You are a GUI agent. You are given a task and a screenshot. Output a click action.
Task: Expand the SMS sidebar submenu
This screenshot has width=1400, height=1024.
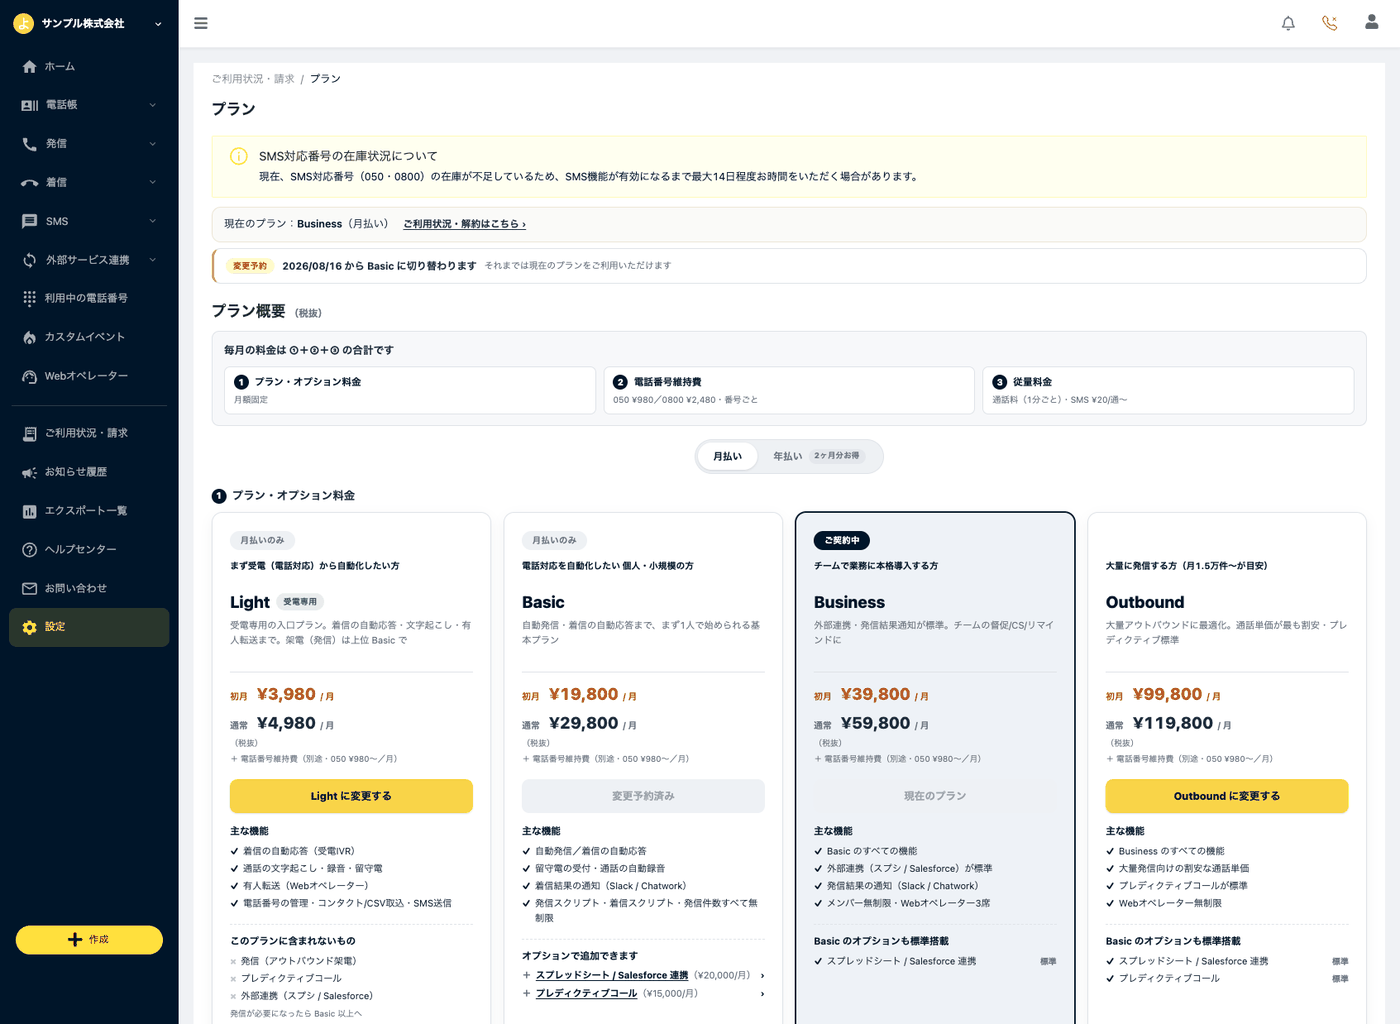click(x=153, y=221)
